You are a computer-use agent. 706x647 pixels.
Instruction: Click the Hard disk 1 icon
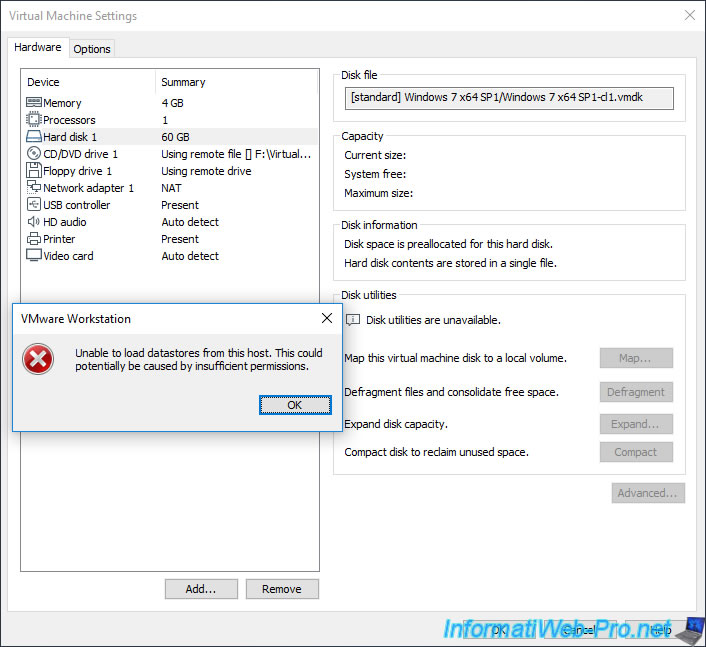tap(34, 136)
